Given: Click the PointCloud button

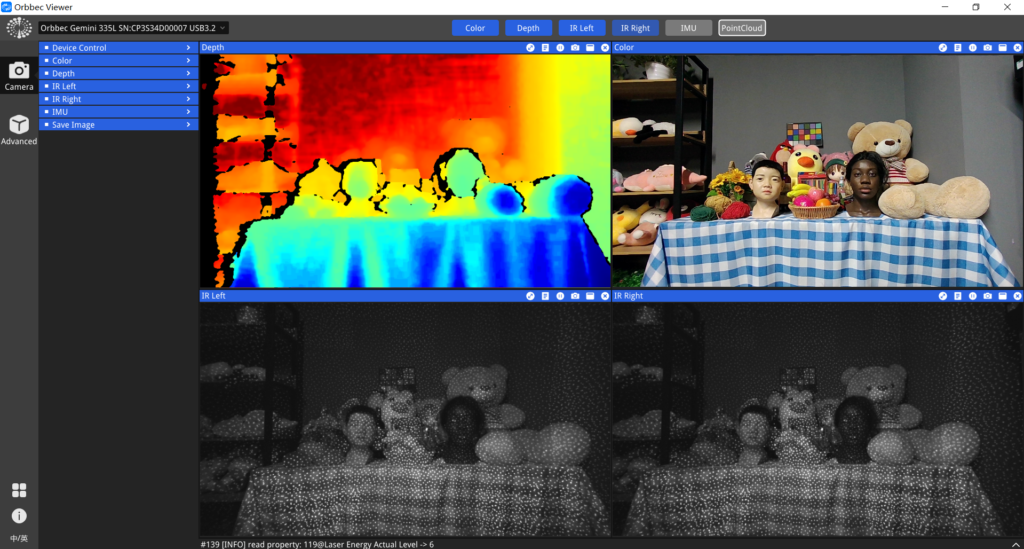Looking at the screenshot, I should tap(743, 28).
